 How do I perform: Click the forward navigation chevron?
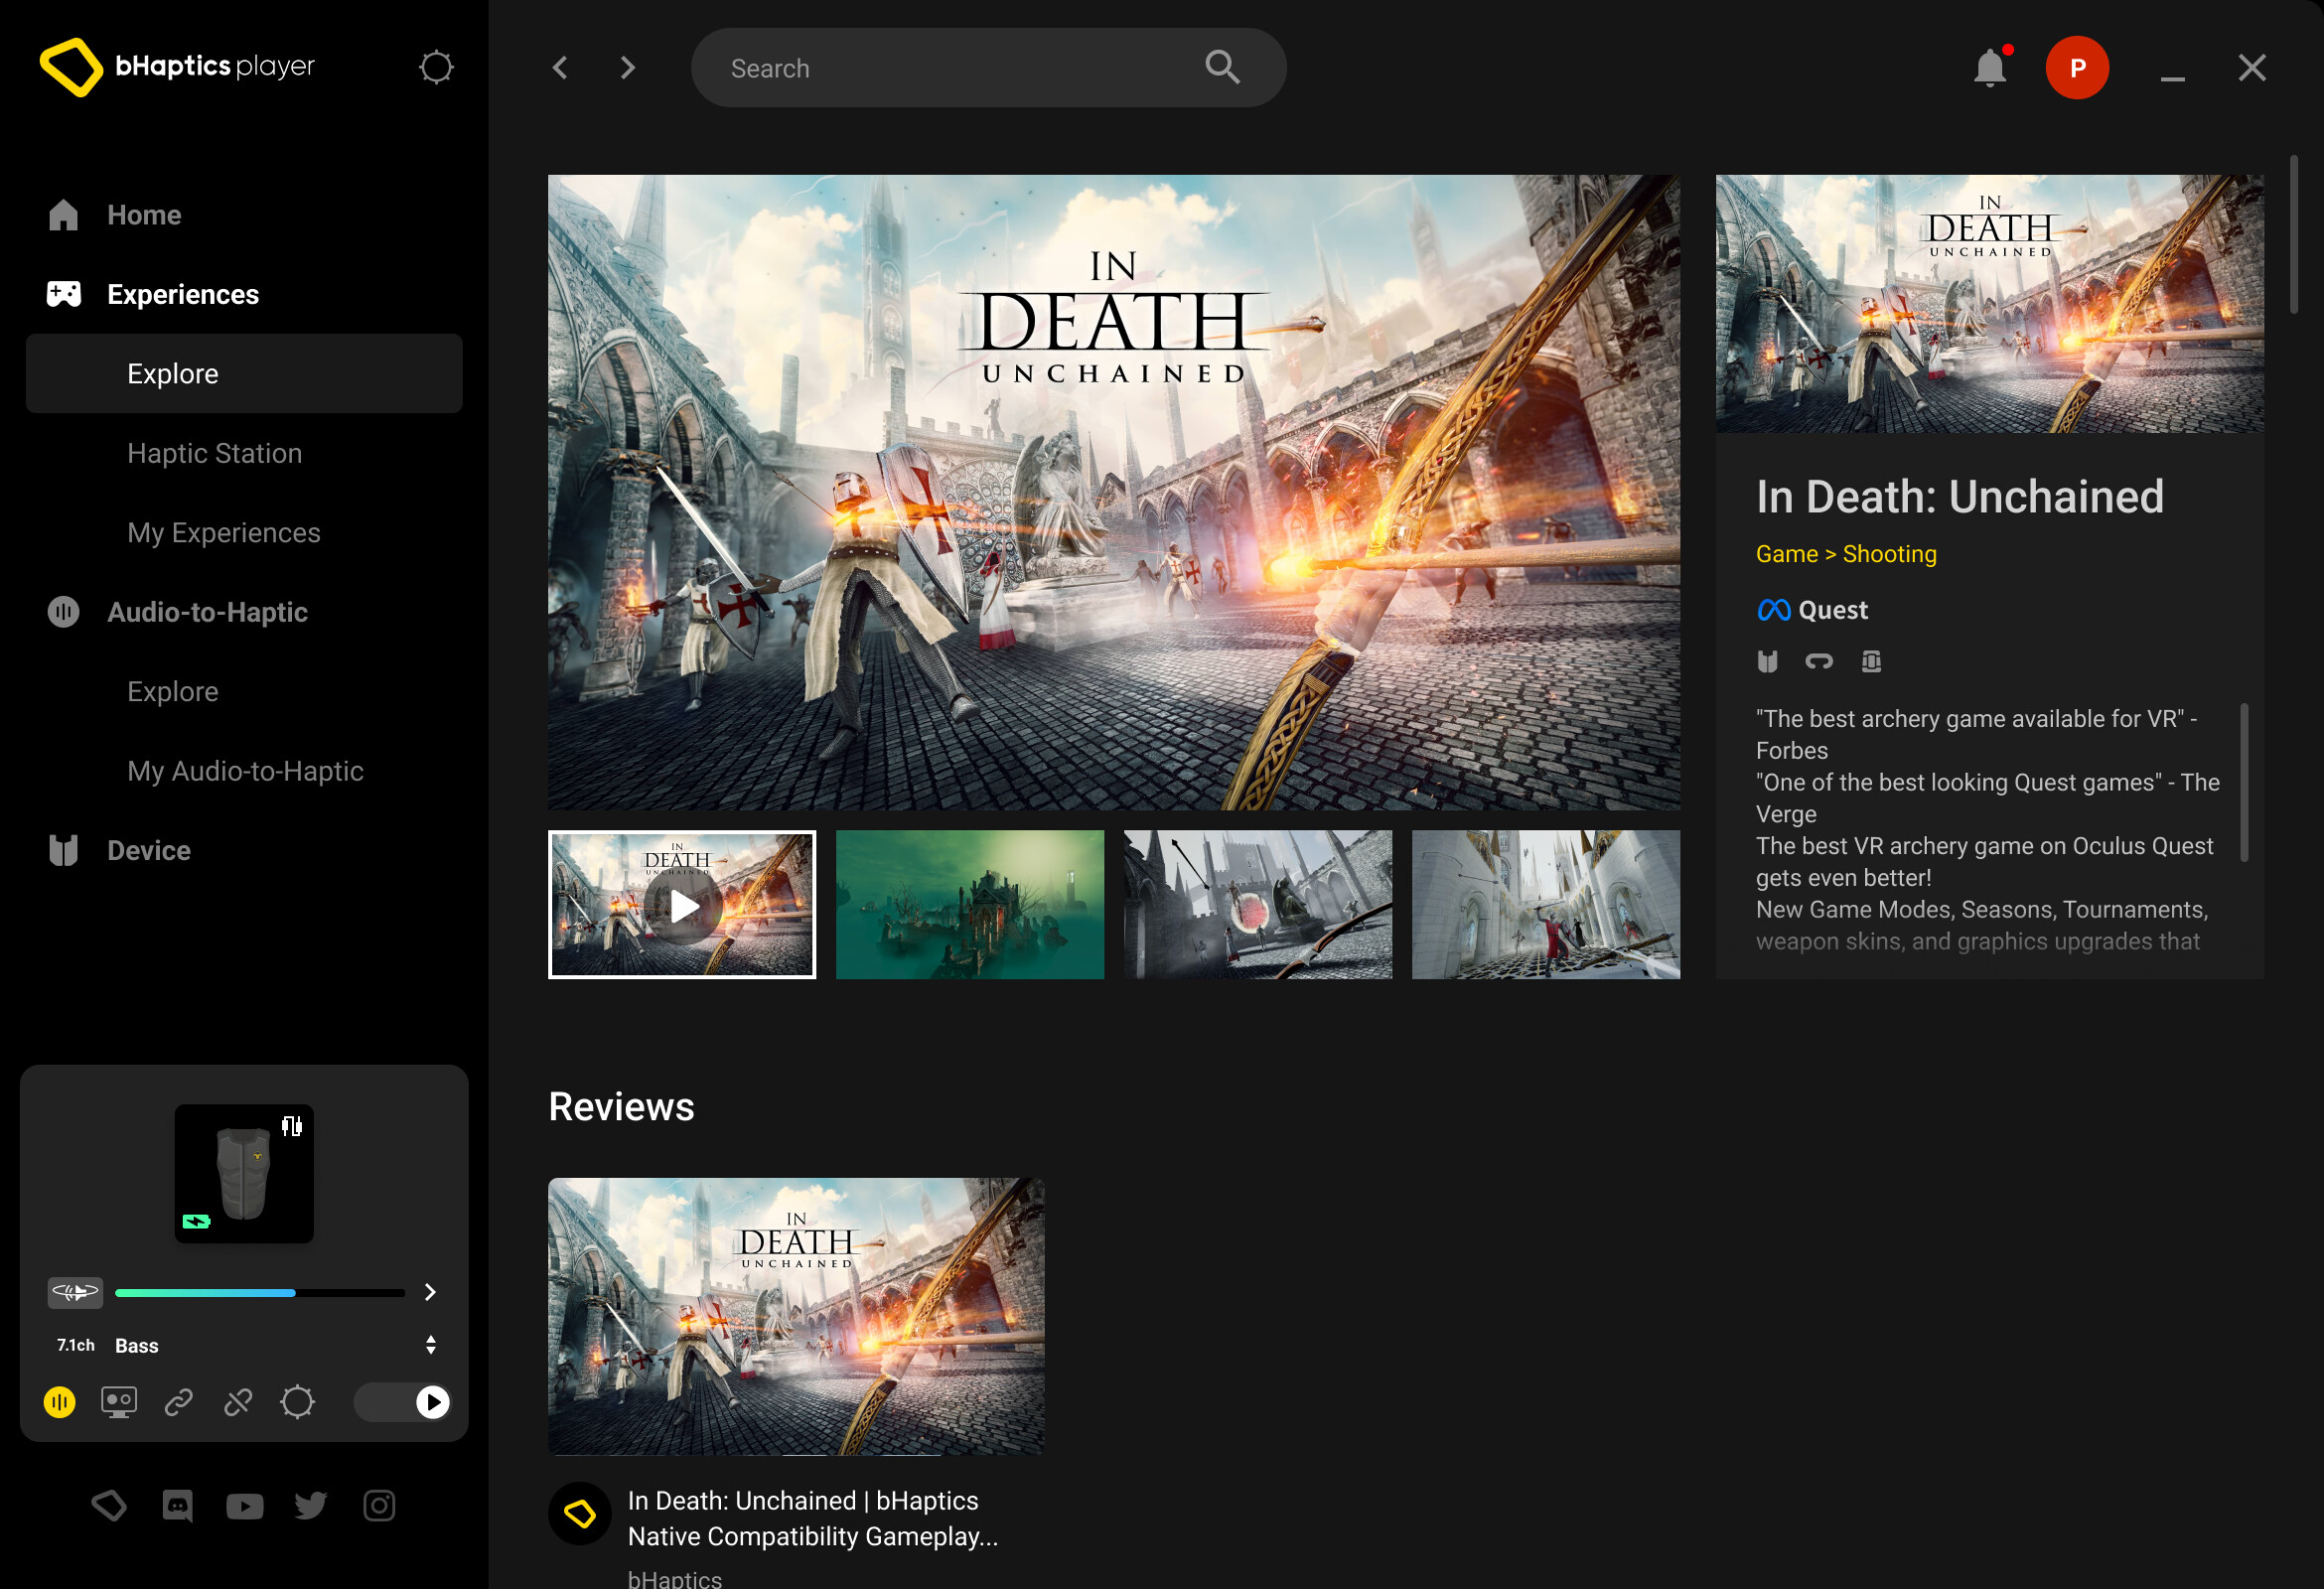[x=627, y=67]
